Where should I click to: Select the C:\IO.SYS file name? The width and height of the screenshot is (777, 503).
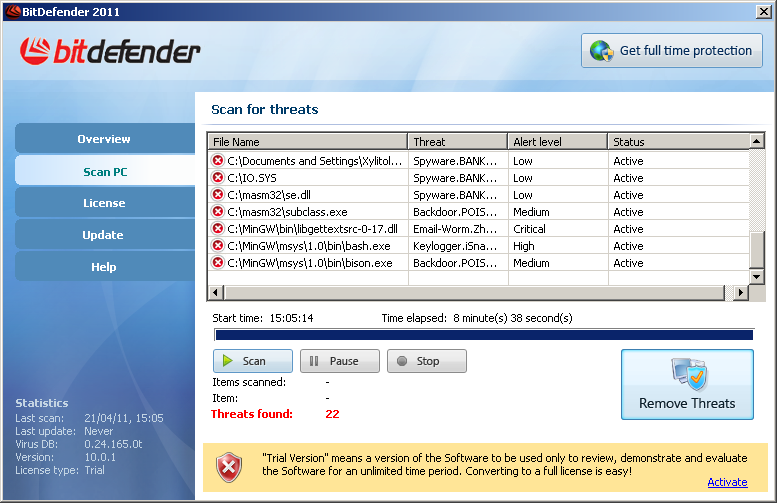[252, 177]
